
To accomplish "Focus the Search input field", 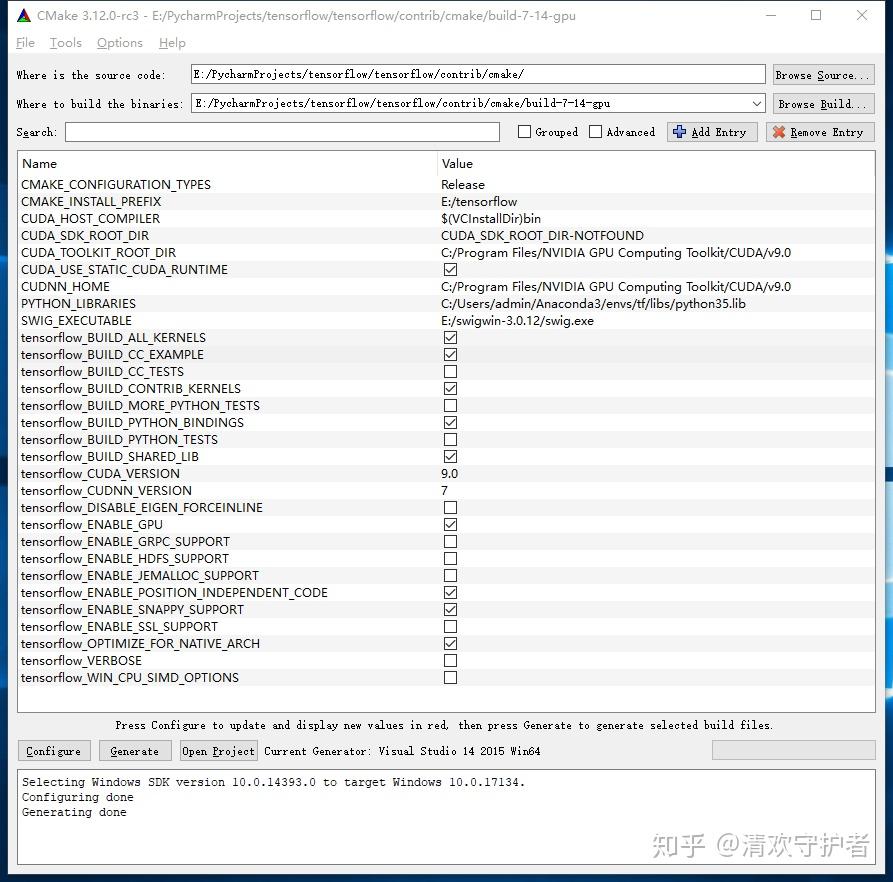I will pyautogui.click(x=282, y=132).
